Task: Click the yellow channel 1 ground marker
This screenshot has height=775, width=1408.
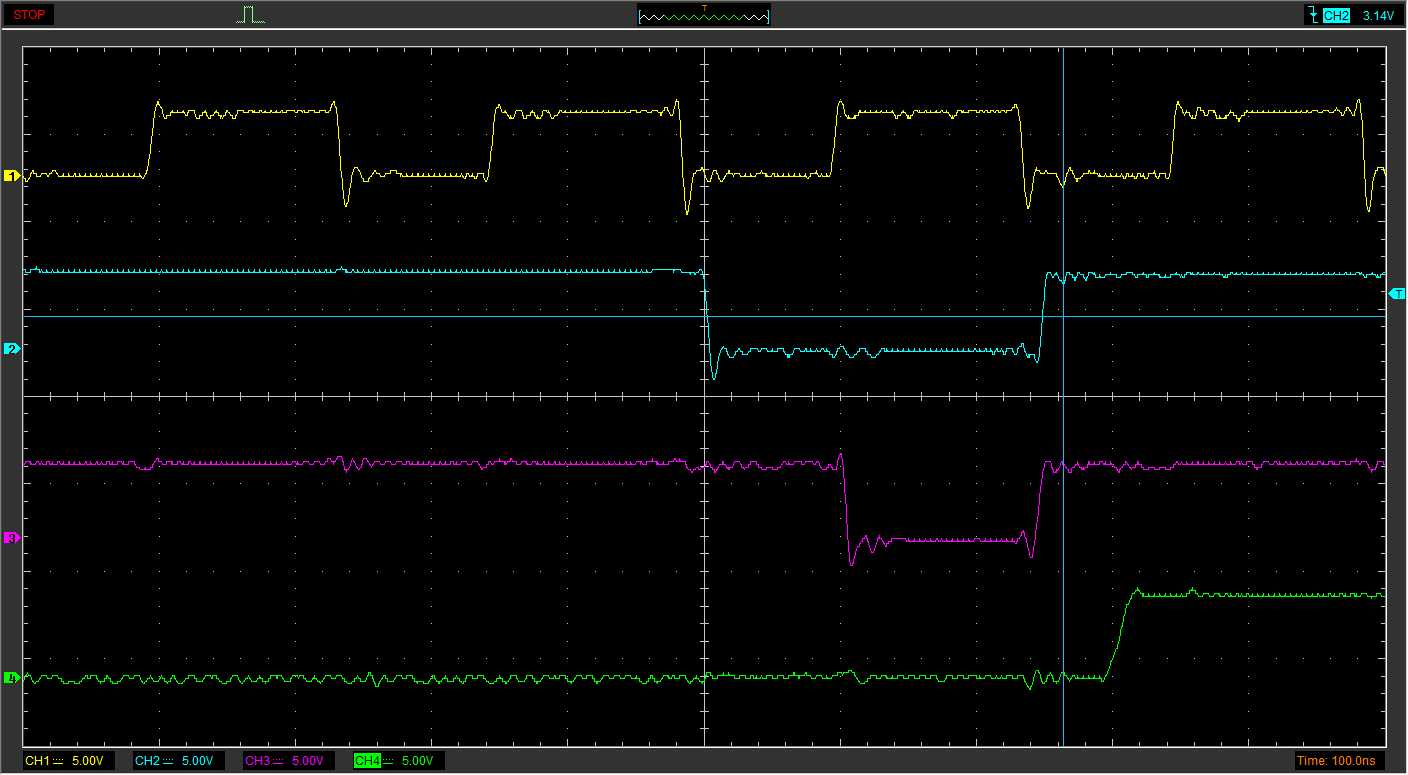Action: (x=12, y=176)
